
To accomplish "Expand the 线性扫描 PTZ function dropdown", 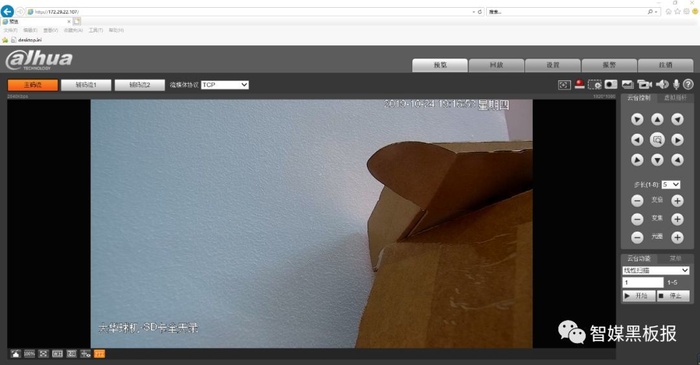I will (x=655, y=270).
